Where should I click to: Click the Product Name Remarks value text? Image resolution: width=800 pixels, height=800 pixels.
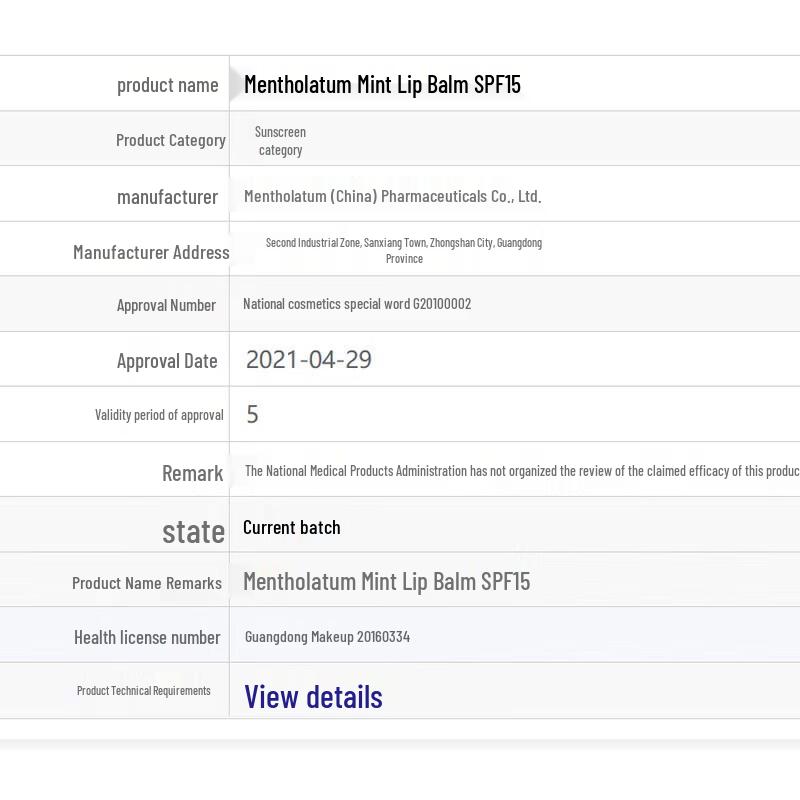tap(386, 581)
